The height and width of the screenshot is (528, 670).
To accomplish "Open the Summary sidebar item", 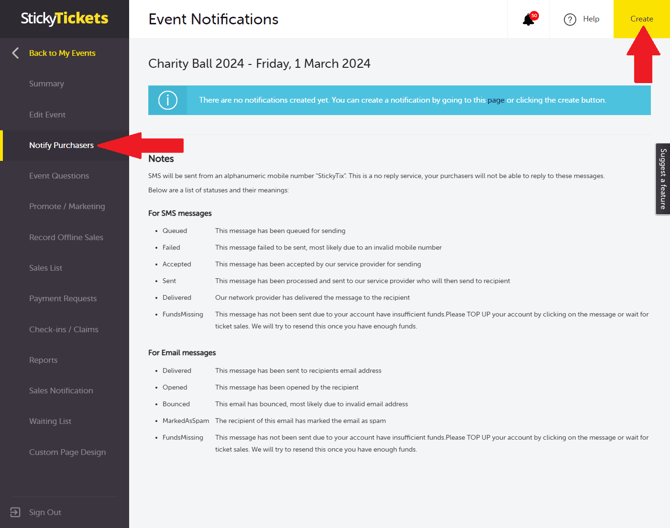I will (x=47, y=84).
